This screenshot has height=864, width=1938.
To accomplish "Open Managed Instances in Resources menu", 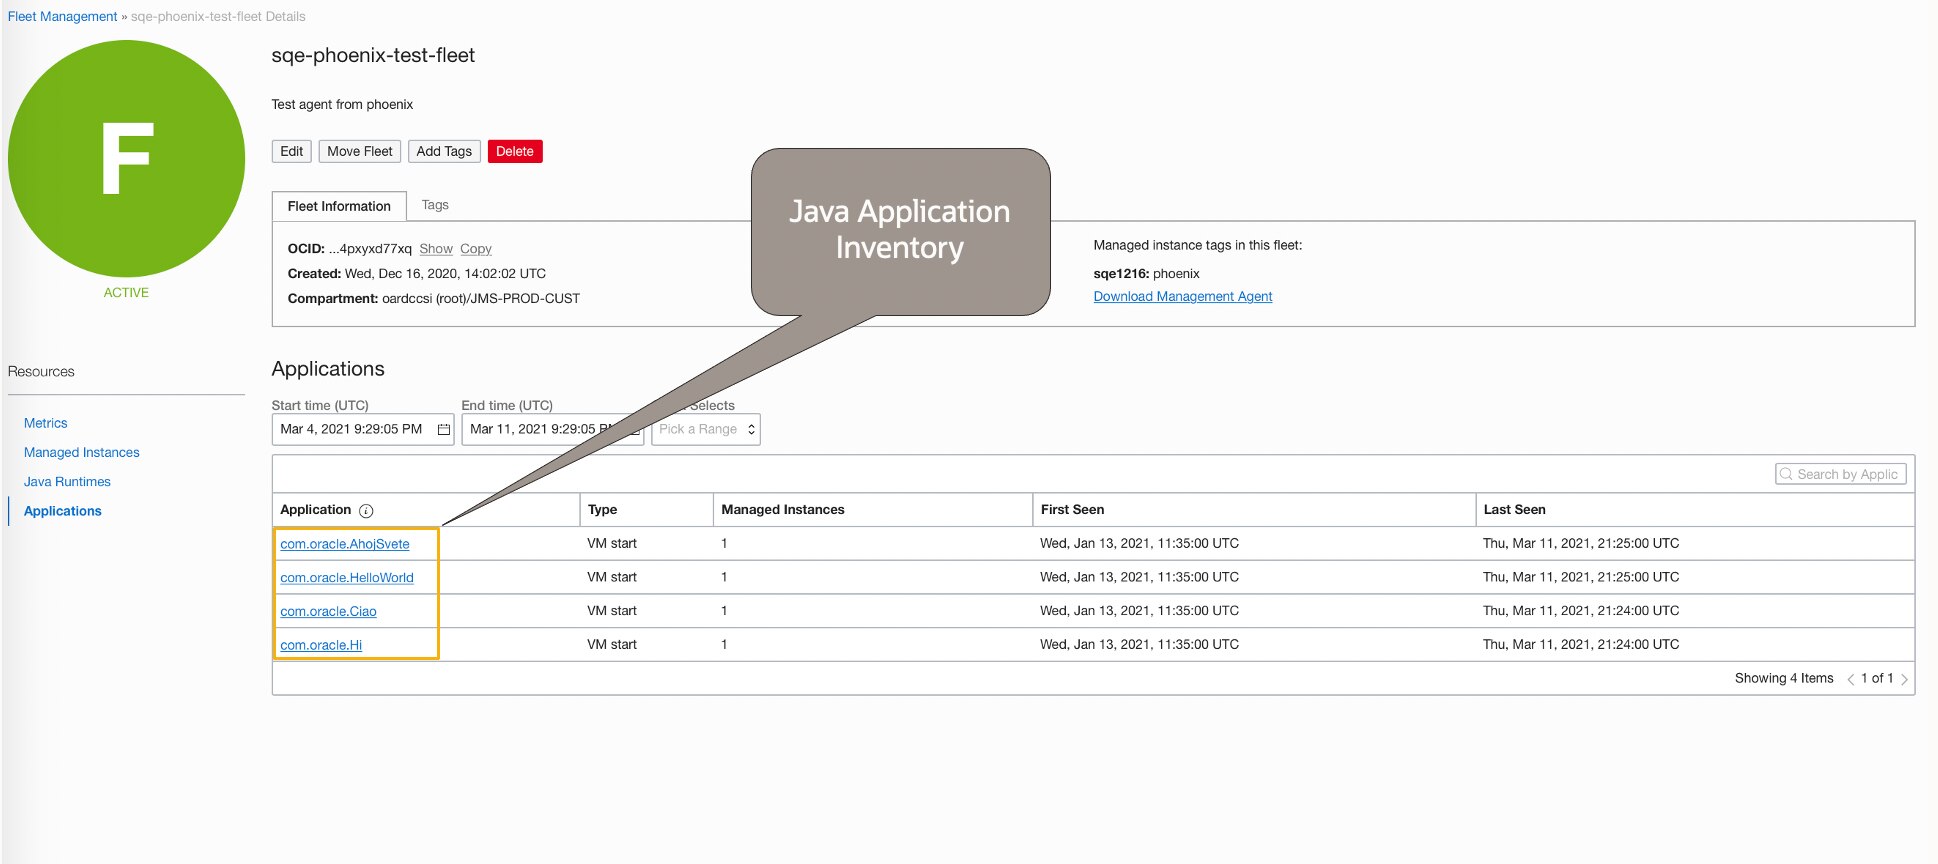I will [x=82, y=452].
